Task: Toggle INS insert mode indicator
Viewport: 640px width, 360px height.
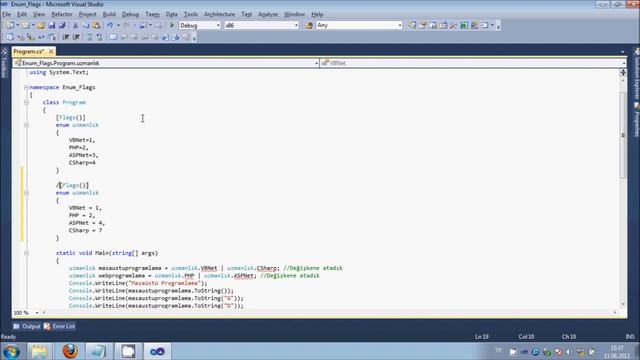Action: coord(630,337)
